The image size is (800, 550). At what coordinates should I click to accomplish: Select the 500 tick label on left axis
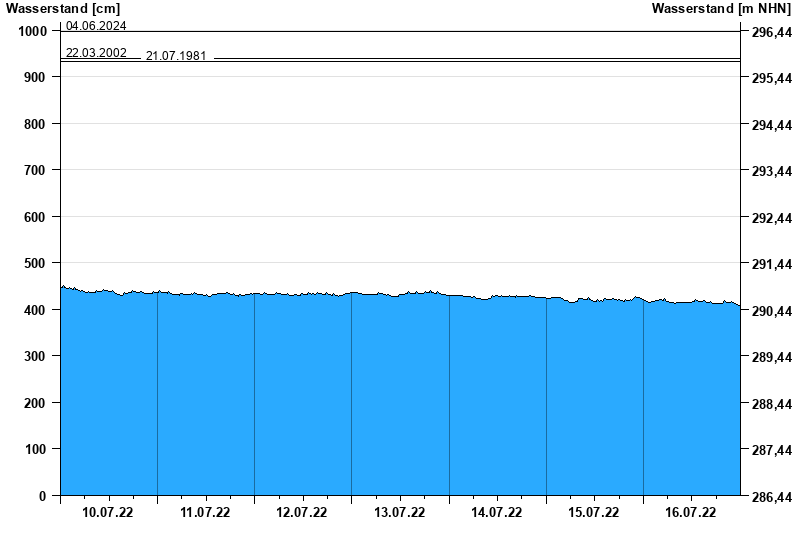tap(36, 263)
